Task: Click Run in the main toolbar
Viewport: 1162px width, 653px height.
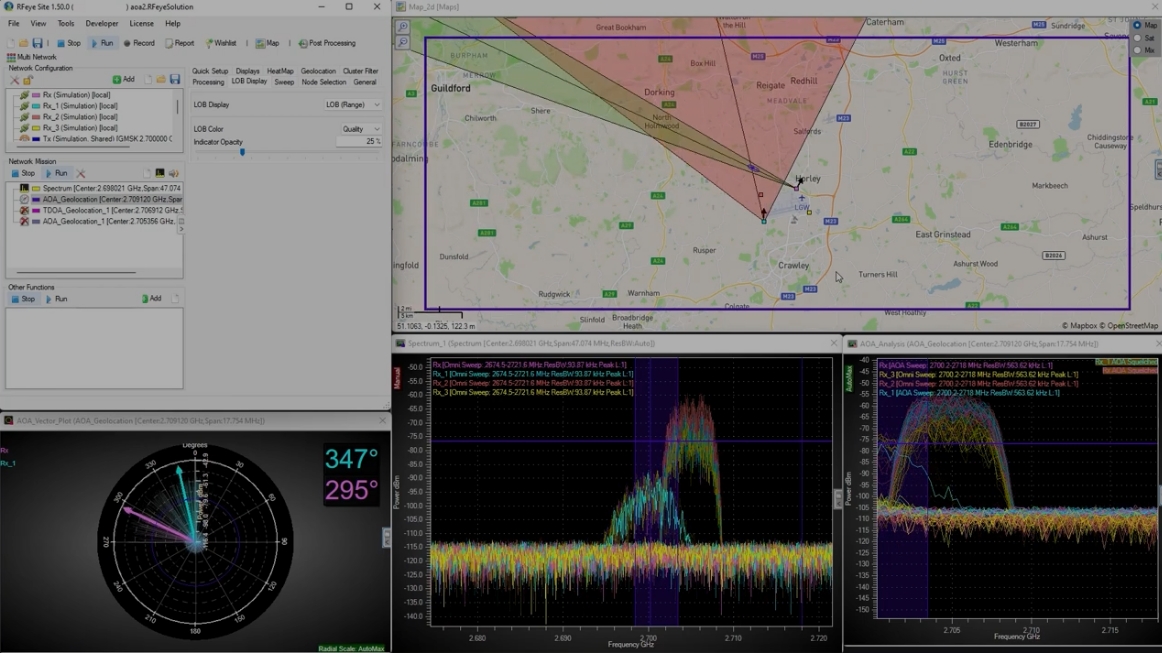Action: pyautogui.click(x=102, y=43)
